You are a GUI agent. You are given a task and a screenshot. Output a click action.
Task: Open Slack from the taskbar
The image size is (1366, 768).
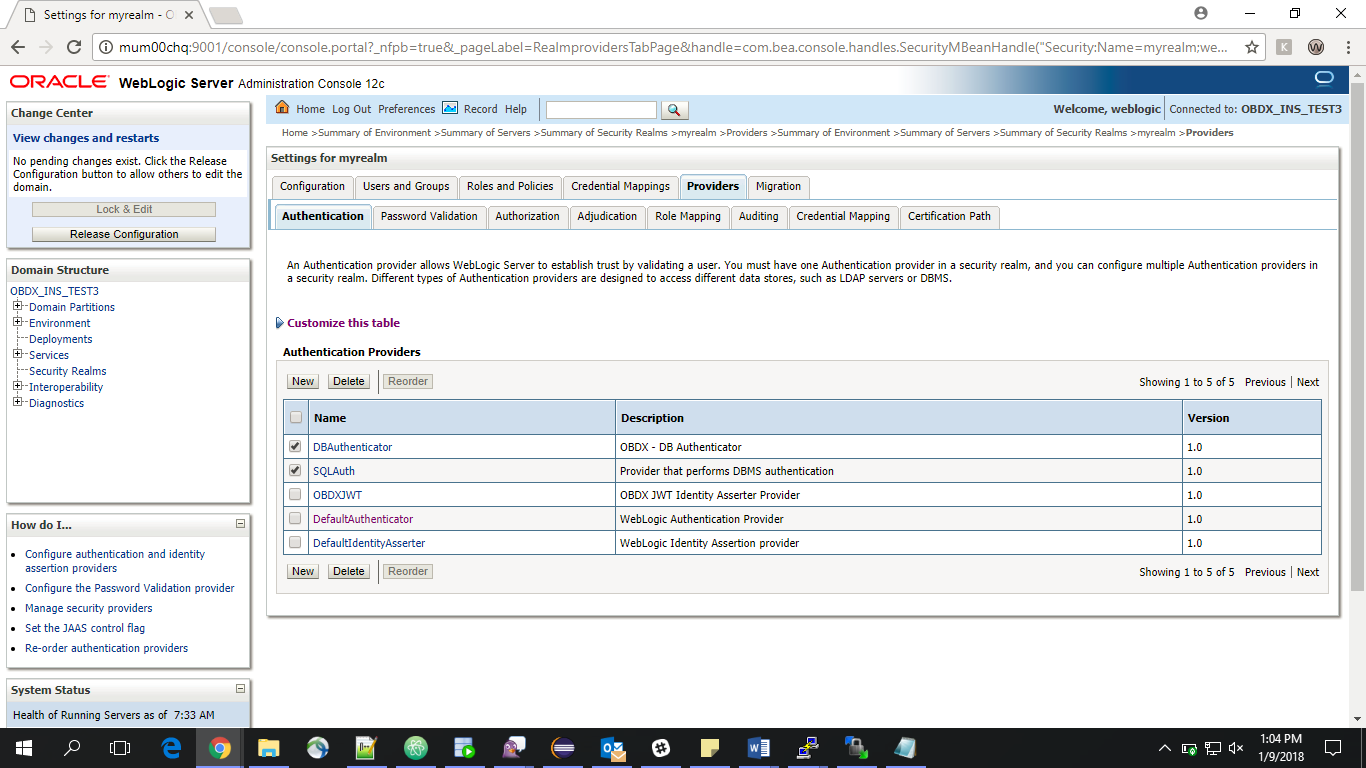[x=661, y=747]
